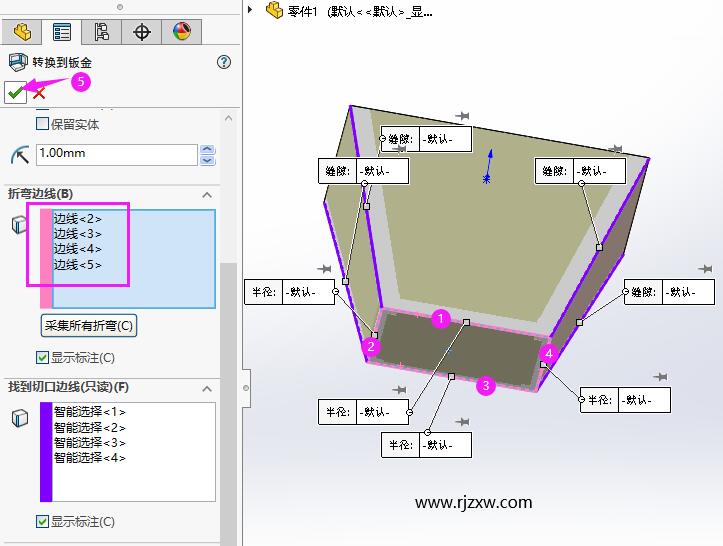723x546 pixels.
Task: Expand the 零件1 flyout tree arrow
Action: (250, 9)
